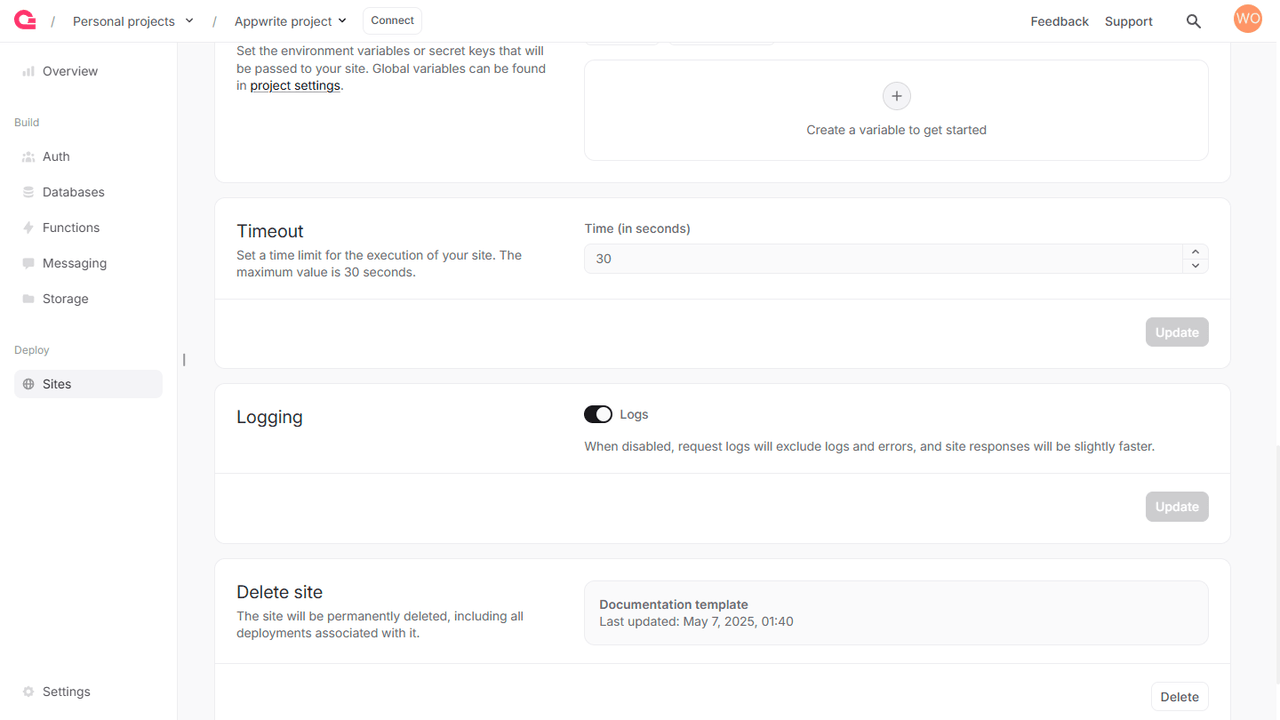The image size is (1280, 720).
Task: Click the Appwrite logo icon
Action: (25, 20)
